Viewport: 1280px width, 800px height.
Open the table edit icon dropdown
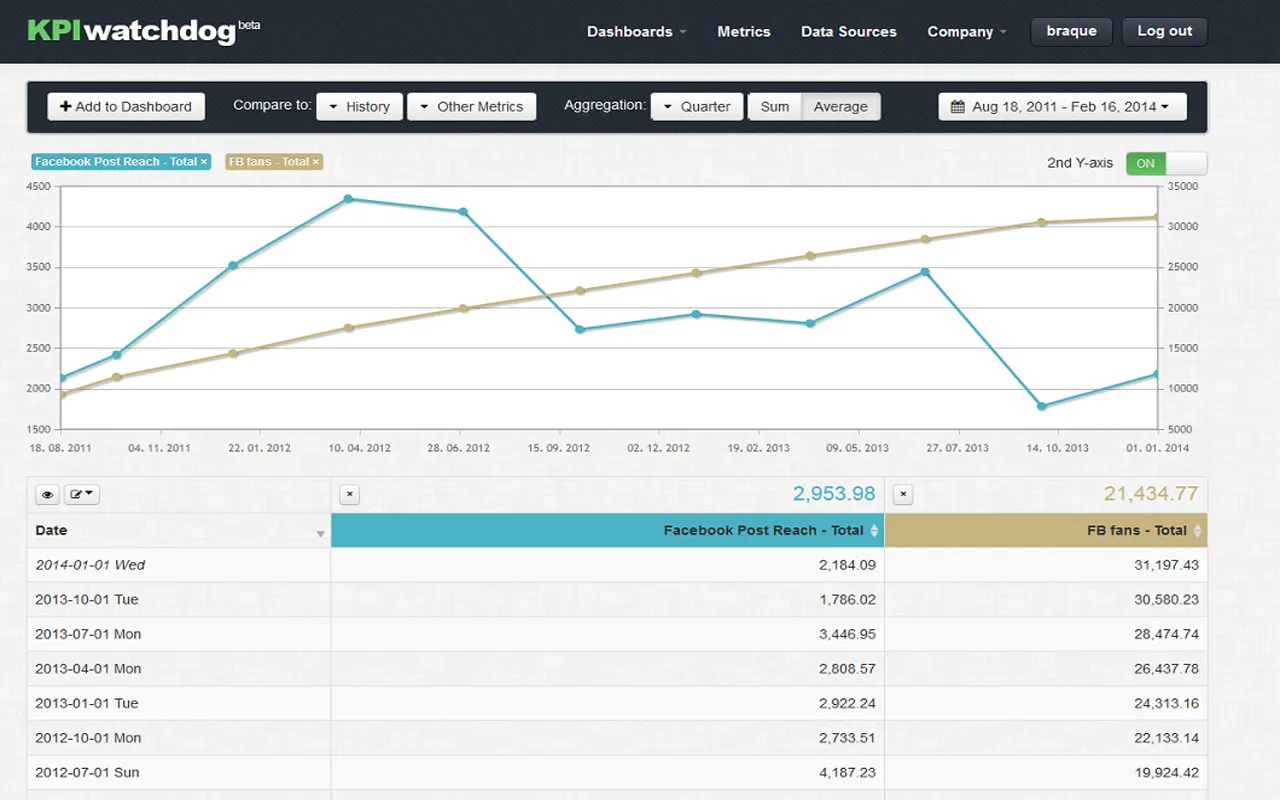coord(81,494)
